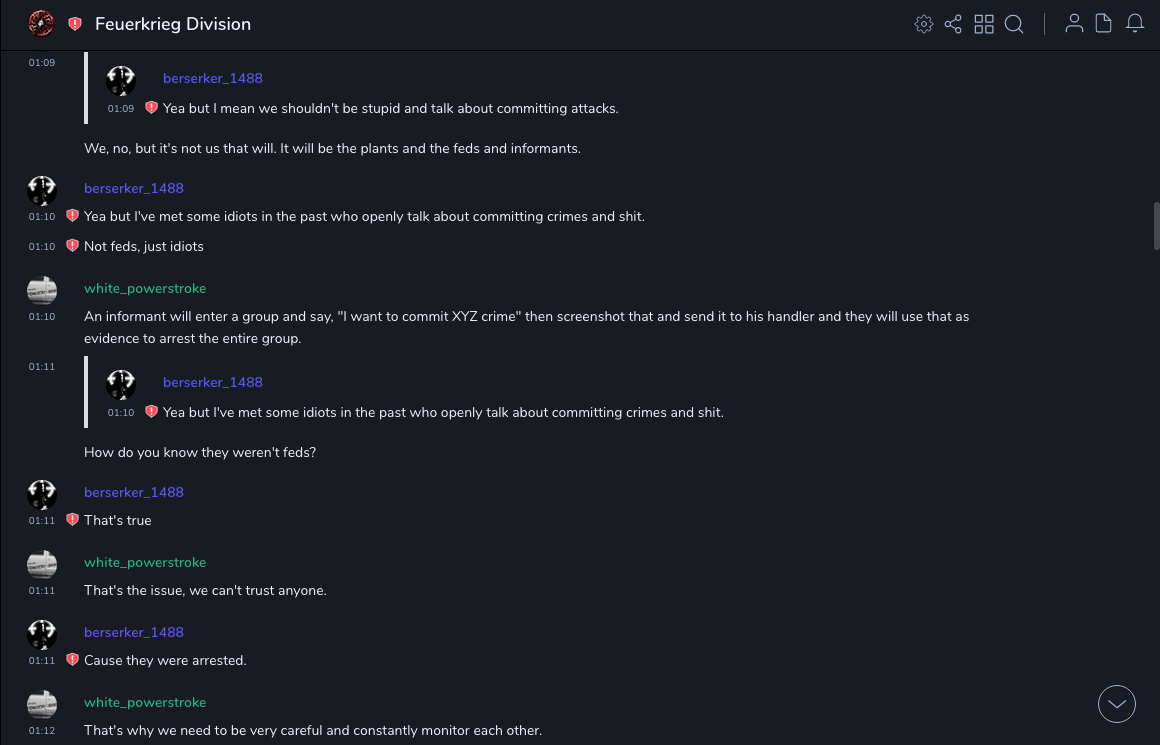Click the vertical scrollbar thumb on the right edge
The height and width of the screenshot is (745, 1160).
1156,226
